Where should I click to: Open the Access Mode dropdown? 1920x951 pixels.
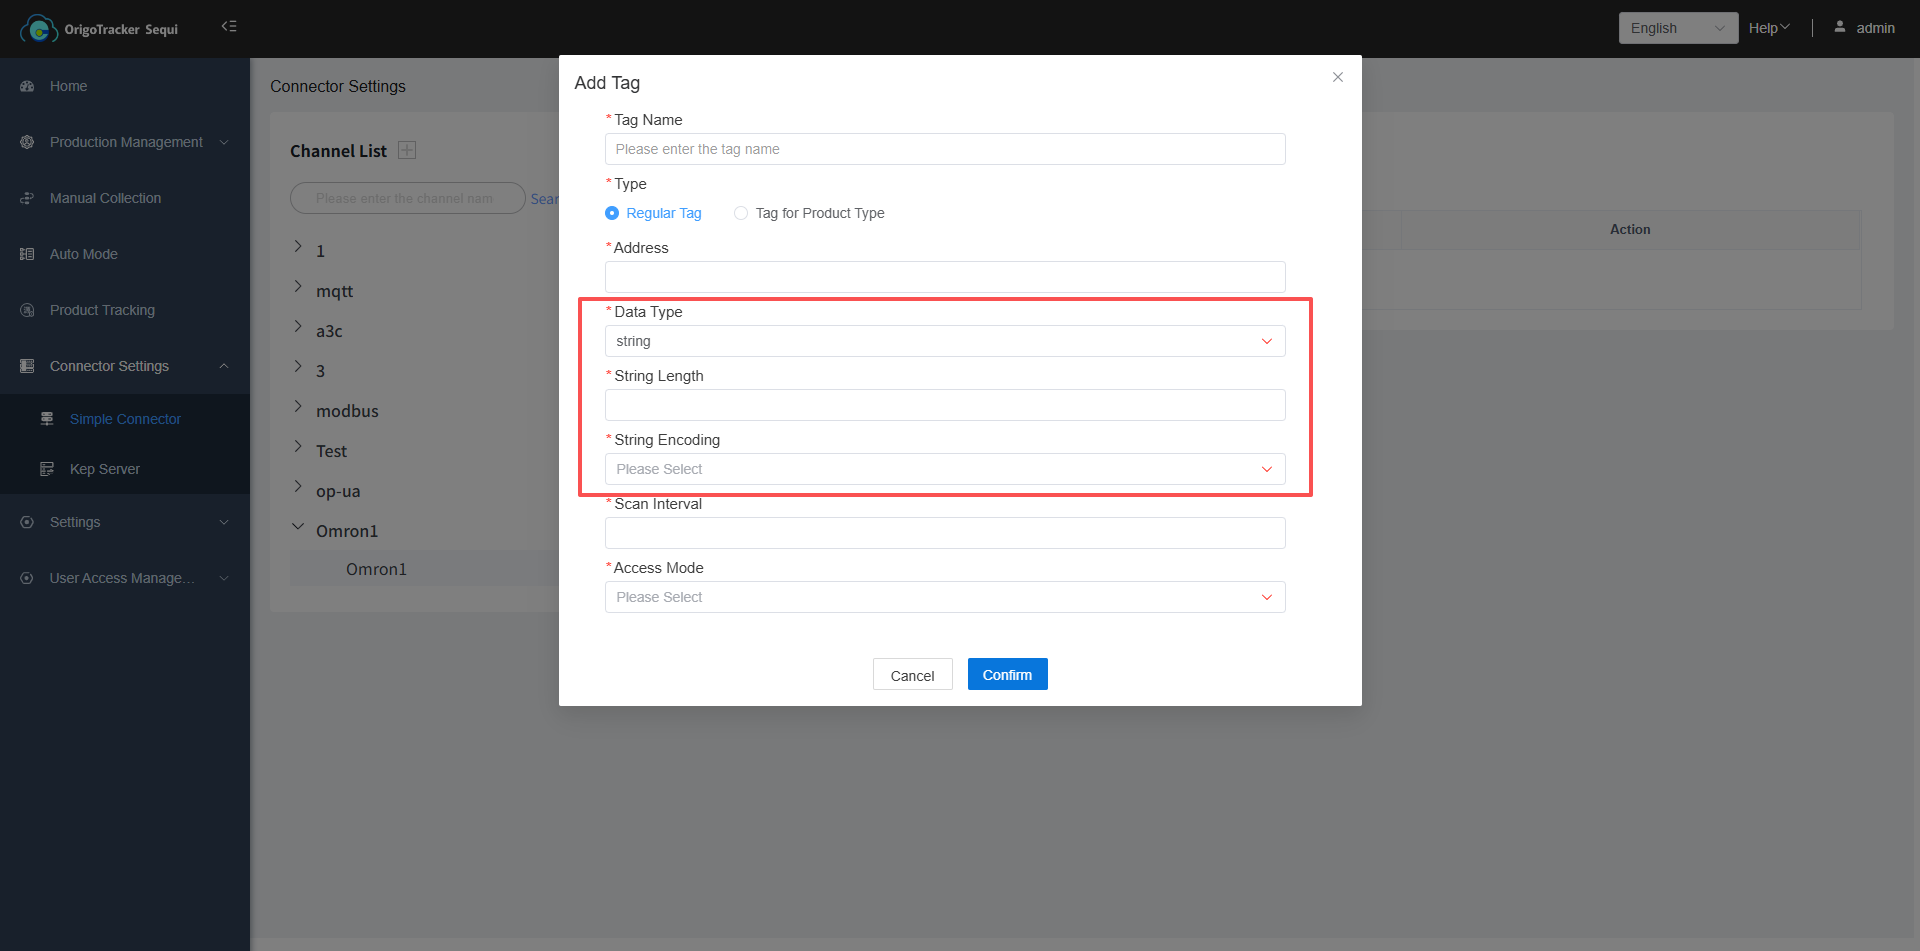944,597
